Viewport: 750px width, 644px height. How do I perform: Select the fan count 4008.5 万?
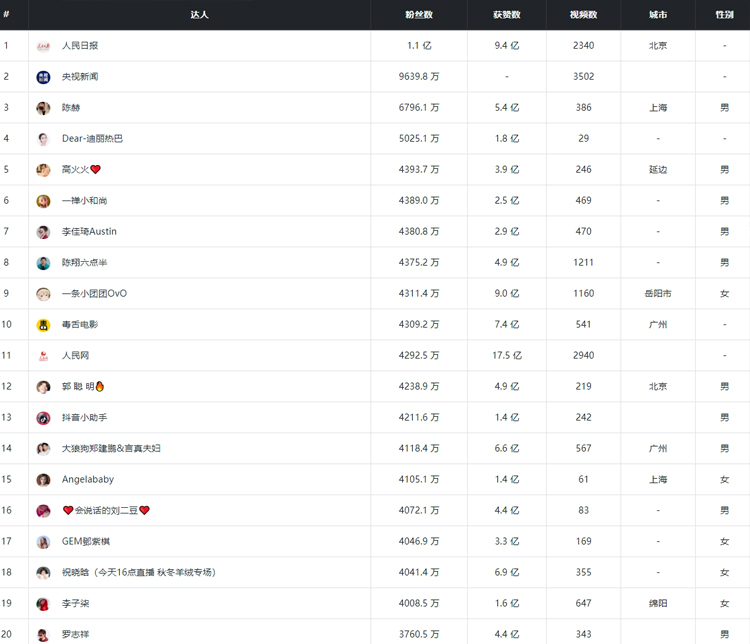(419, 603)
